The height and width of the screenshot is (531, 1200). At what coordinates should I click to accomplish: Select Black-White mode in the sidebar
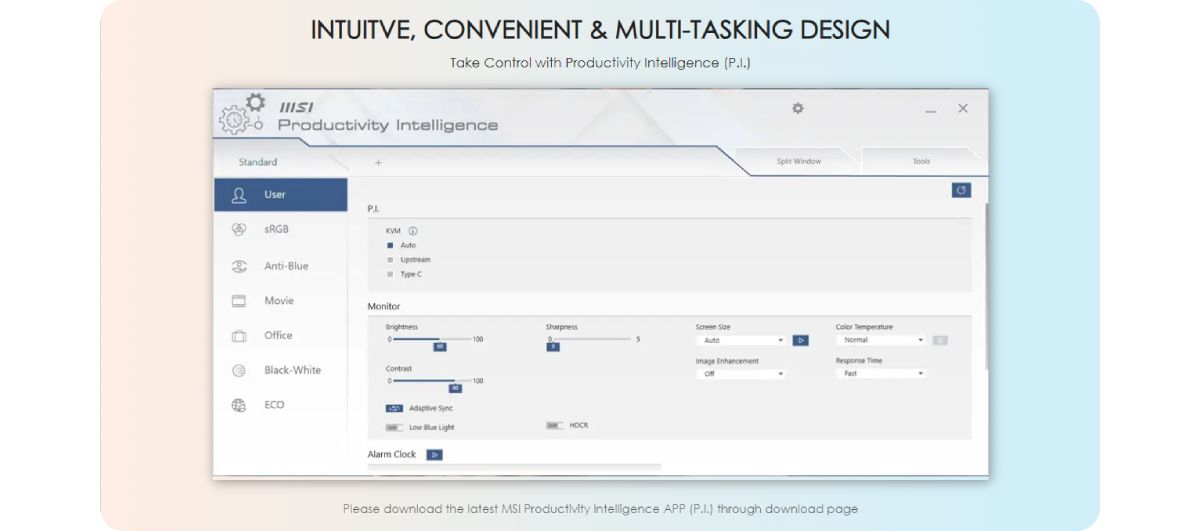[x=281, y=370]
